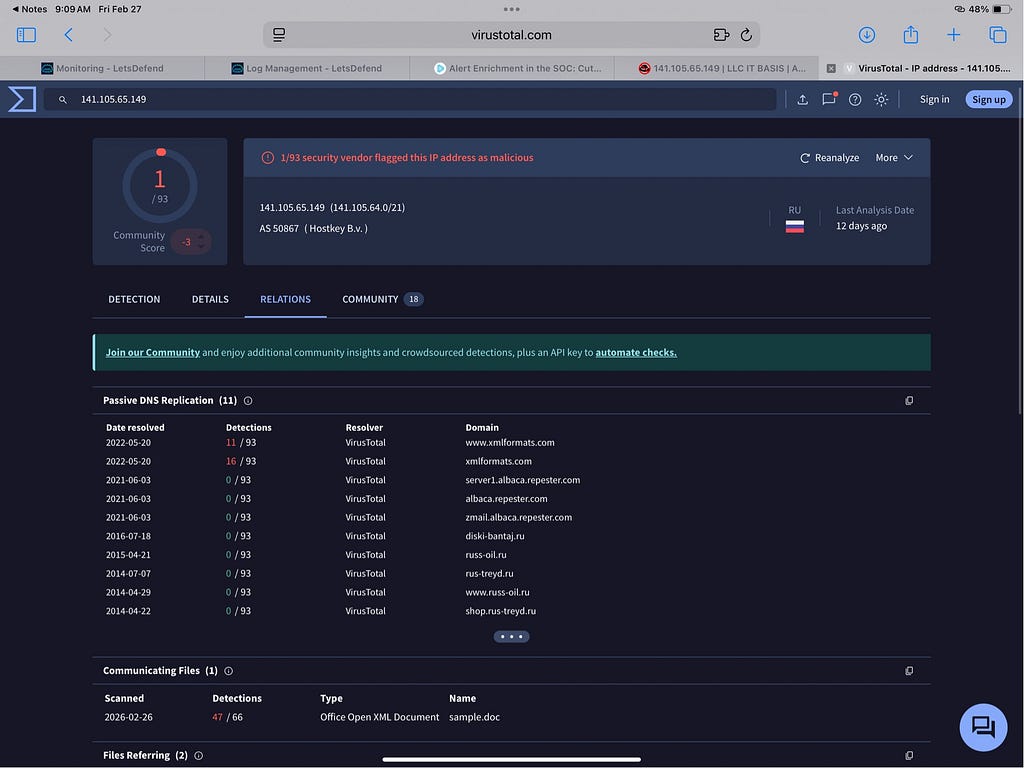Click the detection score circle gauge
The height and width of the screenshot is (768, 1024).
click(x=160, y=185)
